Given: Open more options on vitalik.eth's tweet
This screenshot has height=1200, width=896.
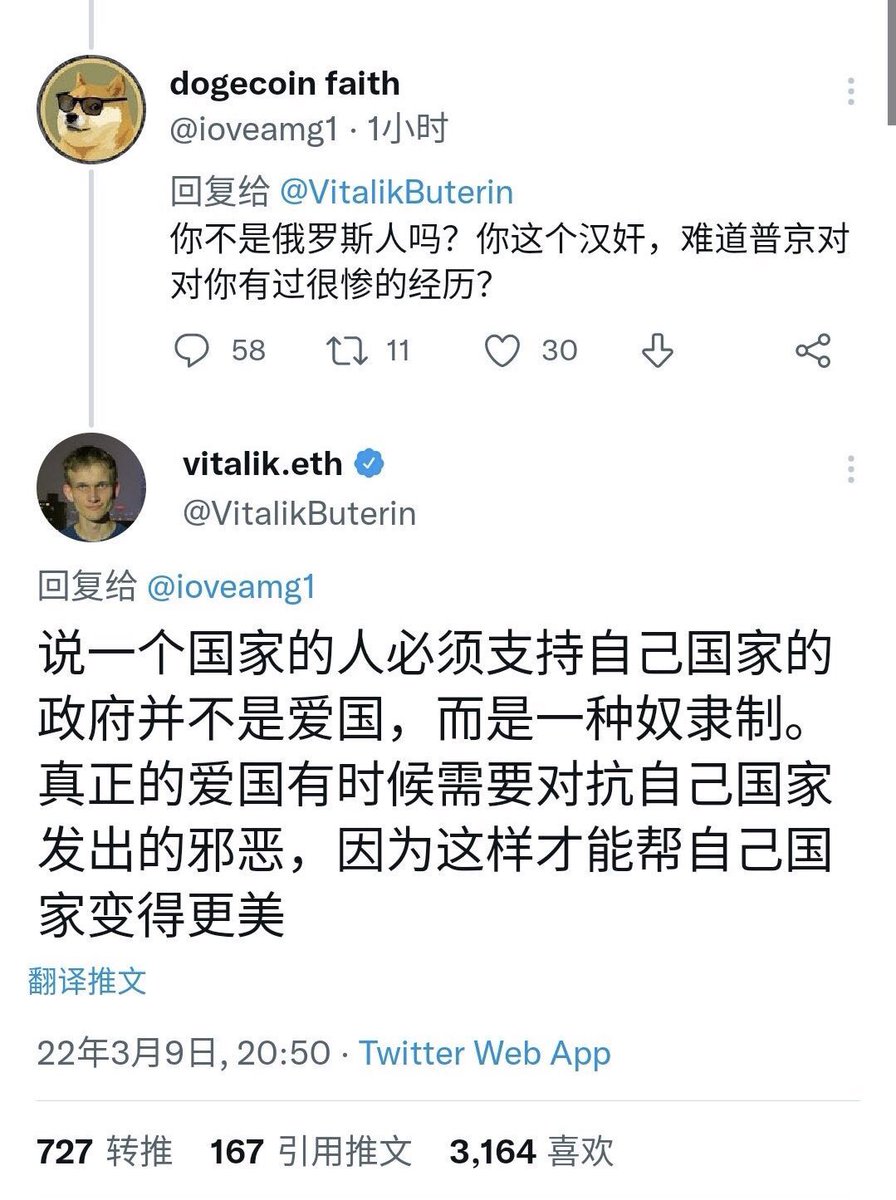Looking at the screenshot, I should (x=851, y=469).
